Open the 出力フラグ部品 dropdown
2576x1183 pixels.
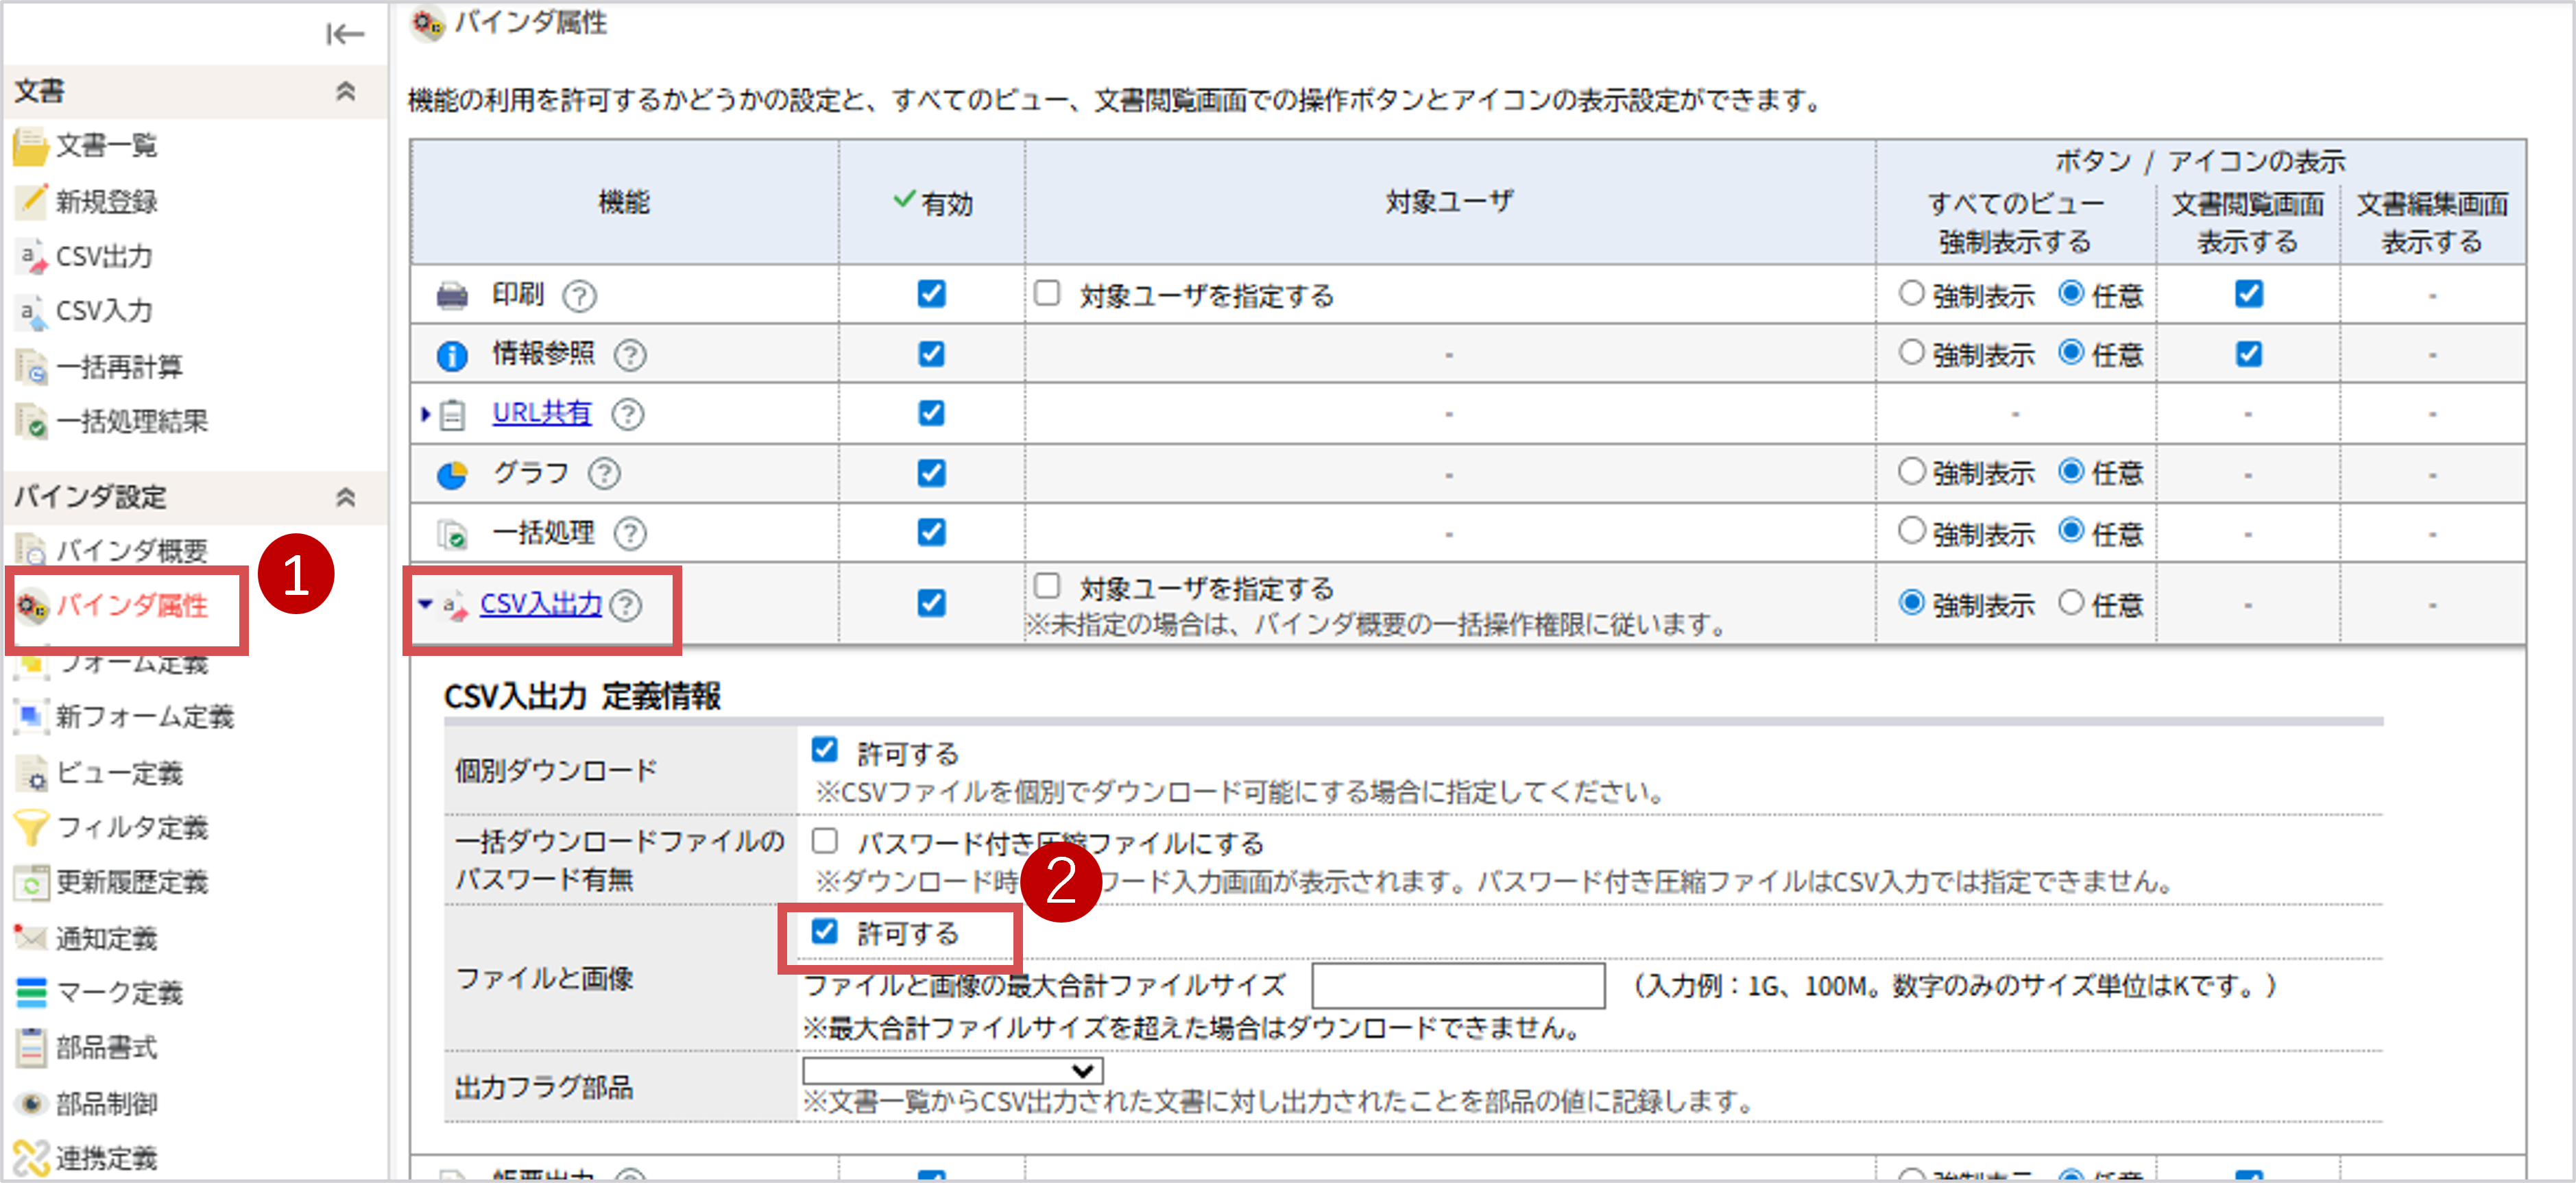pyautogui.click(x=952, y=1071)
